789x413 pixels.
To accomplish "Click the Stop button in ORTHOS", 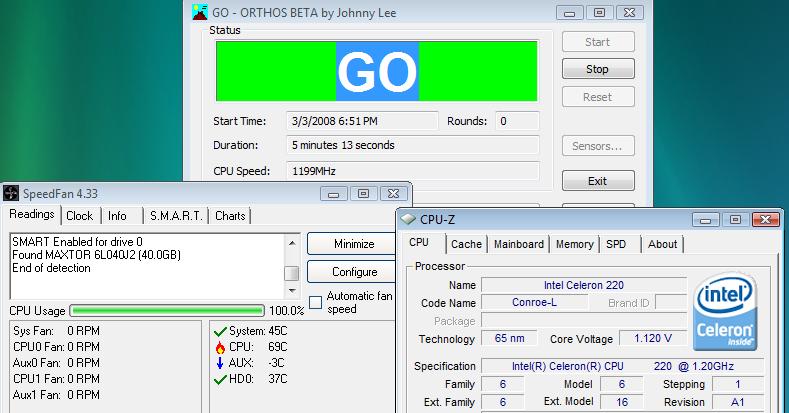I will (598, 69).
